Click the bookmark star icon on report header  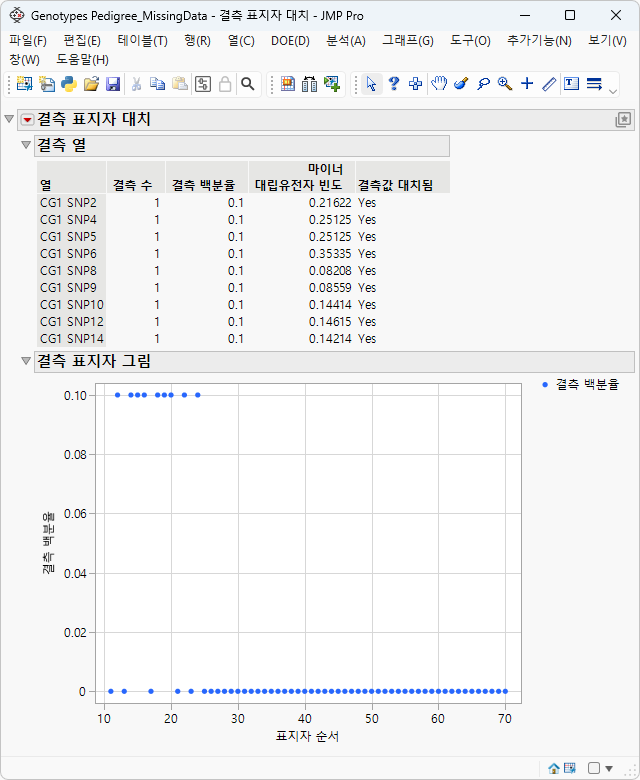pos(623,119)
